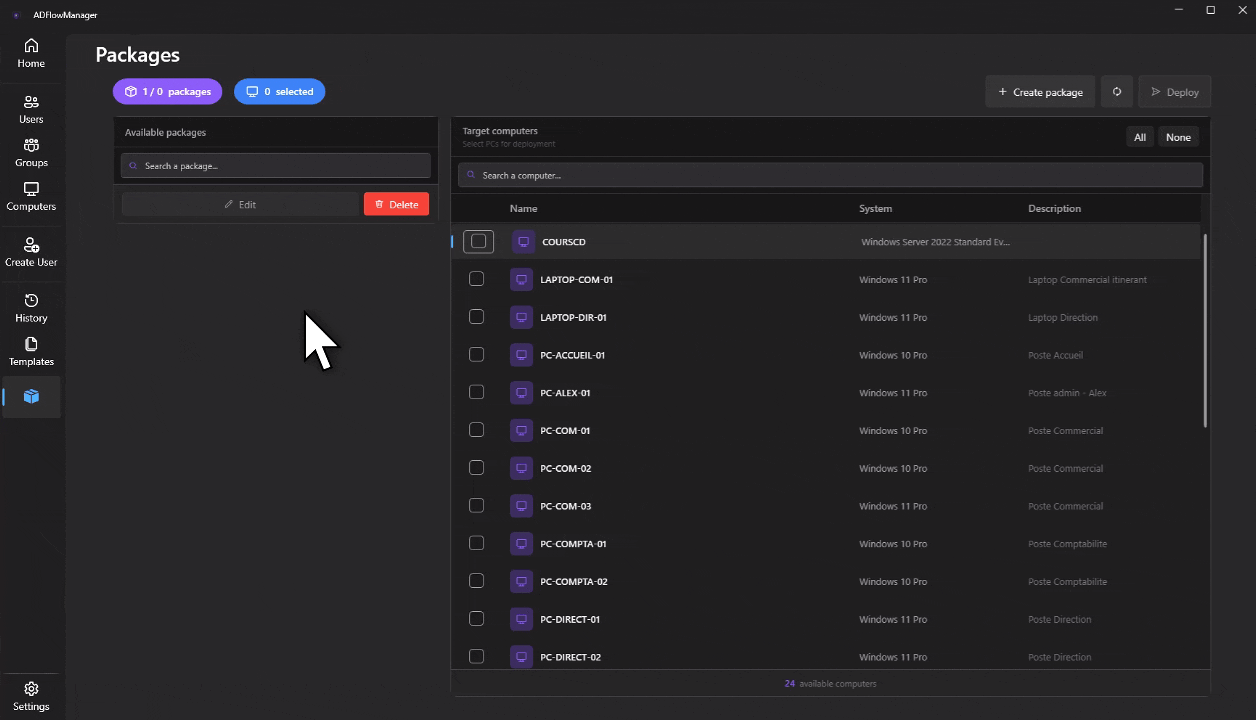
Task: Open the History section
Action: pos(31,309)
